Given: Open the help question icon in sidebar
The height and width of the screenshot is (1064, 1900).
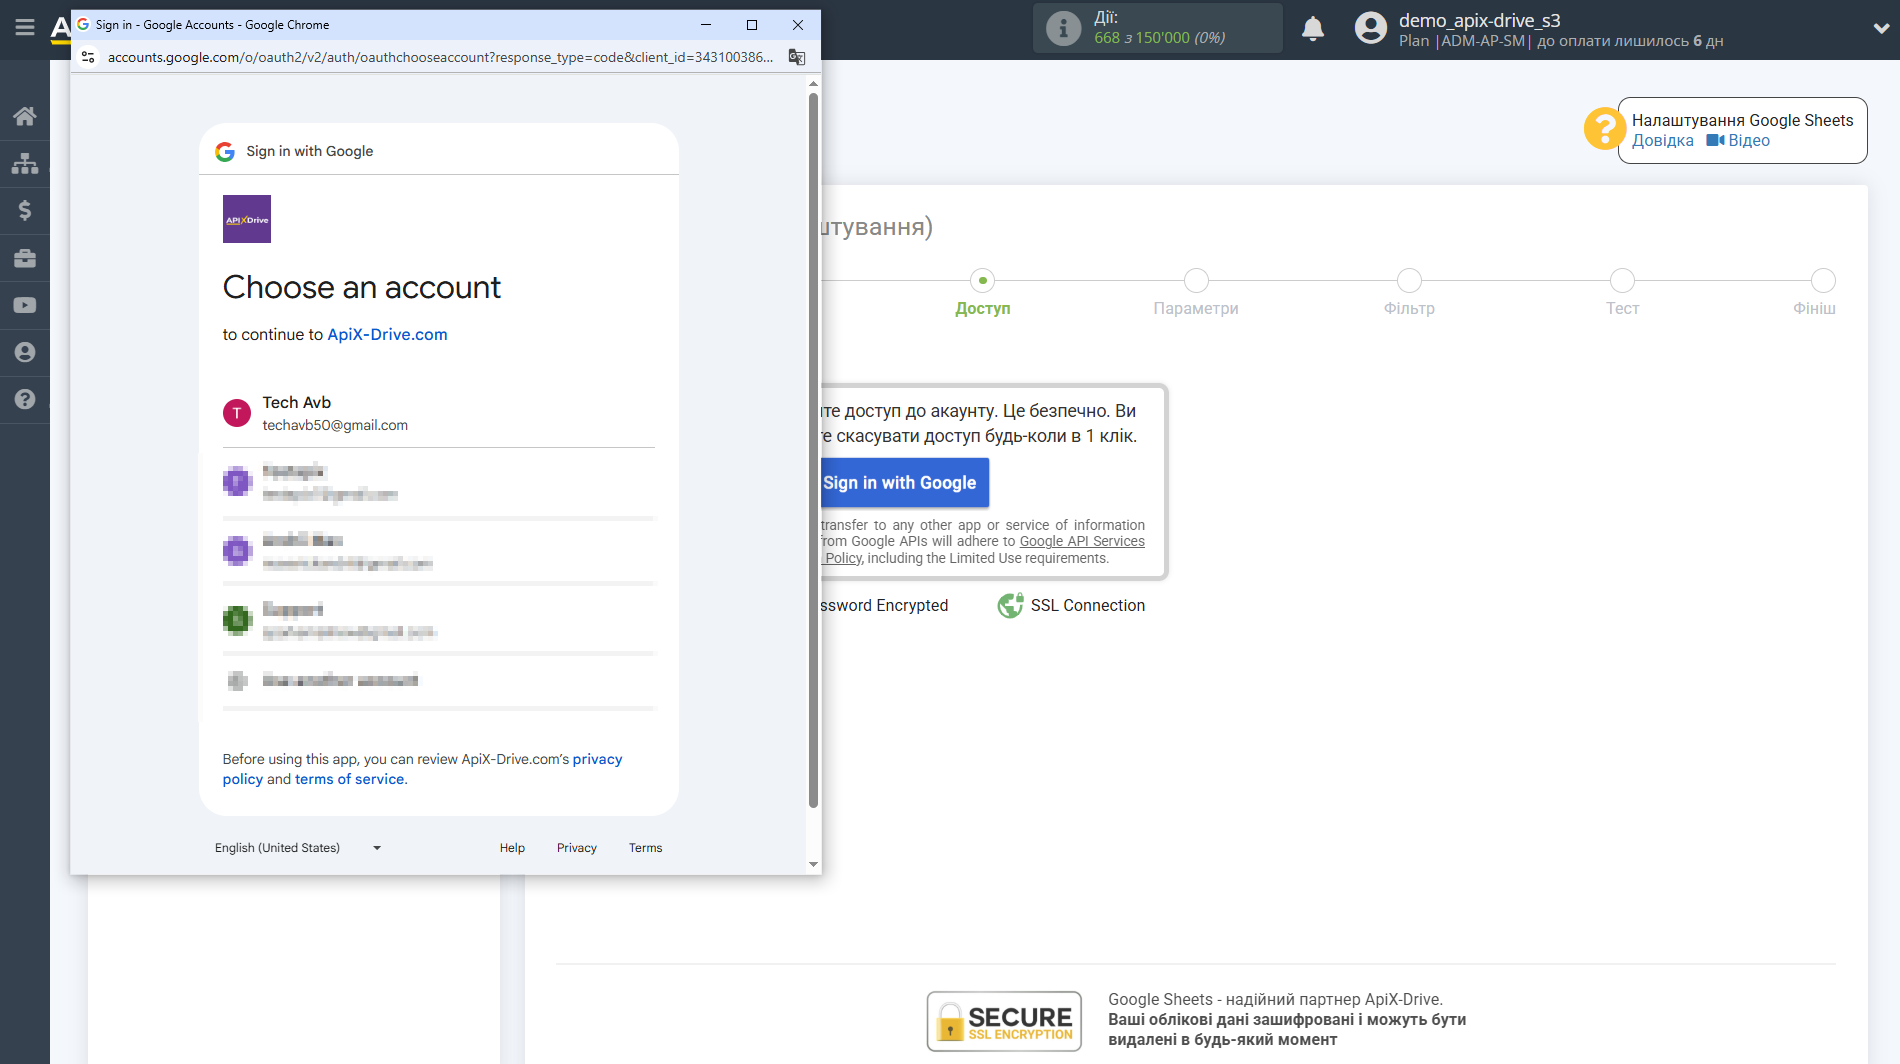Looking at the screenshot, I should click(x=25, y=399).
